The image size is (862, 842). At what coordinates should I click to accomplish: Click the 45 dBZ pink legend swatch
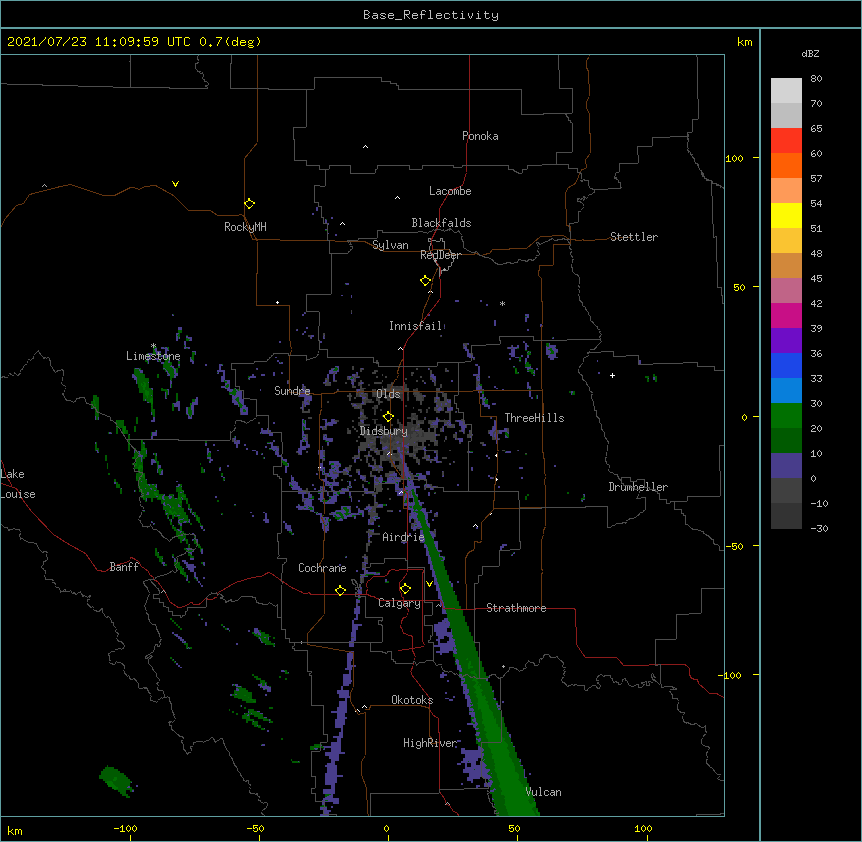tap(786, 291)
